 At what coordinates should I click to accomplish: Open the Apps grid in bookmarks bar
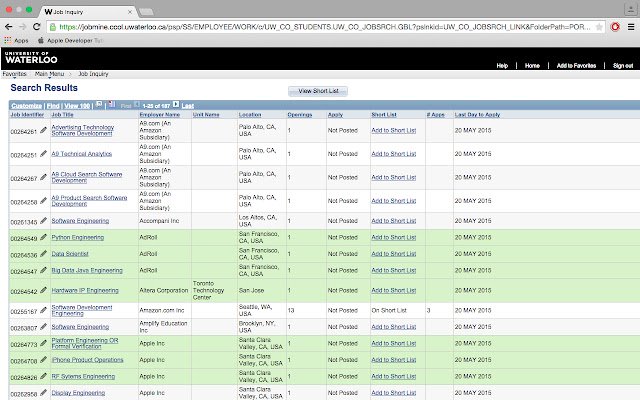pyautogui.click(x=16, y=40)
